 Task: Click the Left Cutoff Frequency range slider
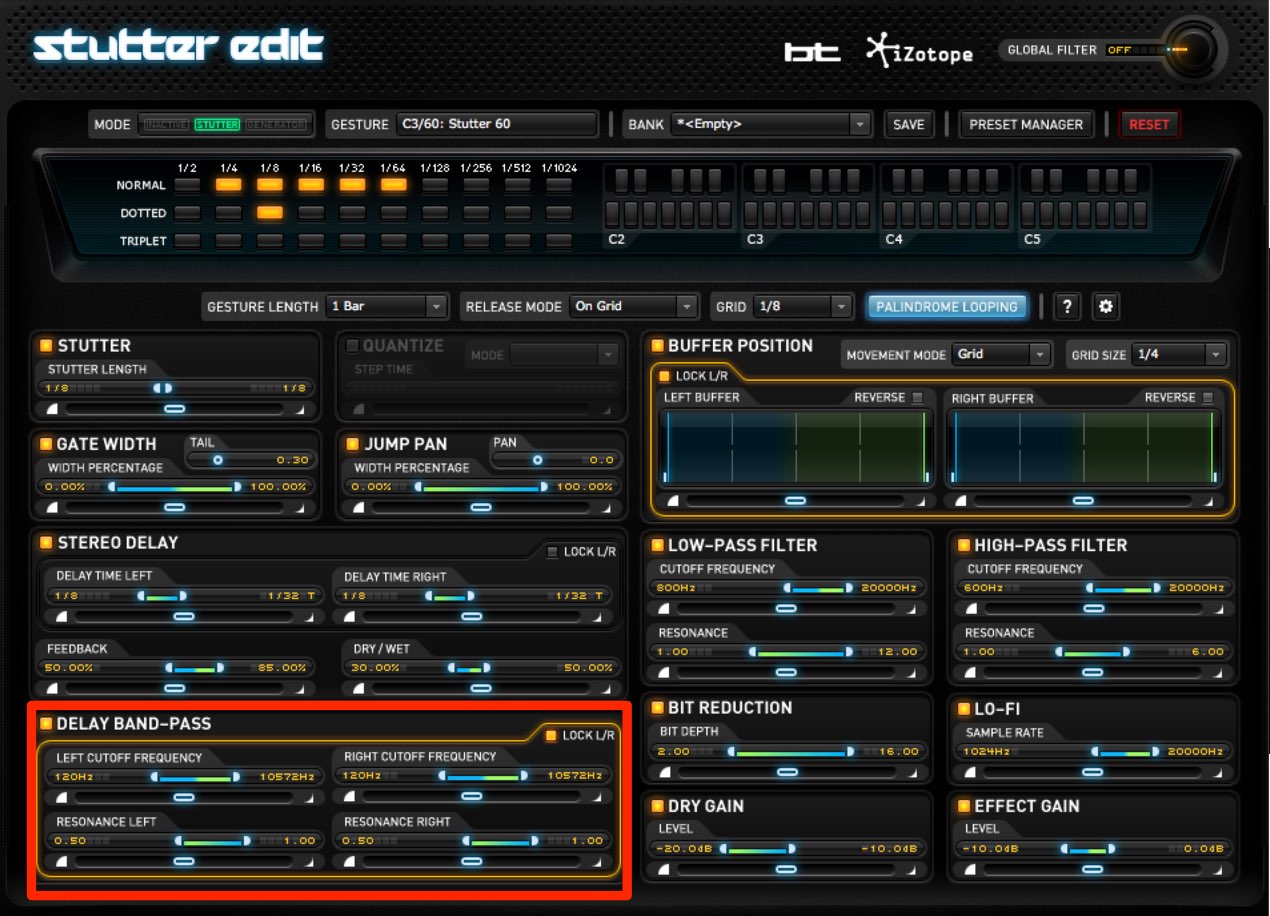(184, 776)
